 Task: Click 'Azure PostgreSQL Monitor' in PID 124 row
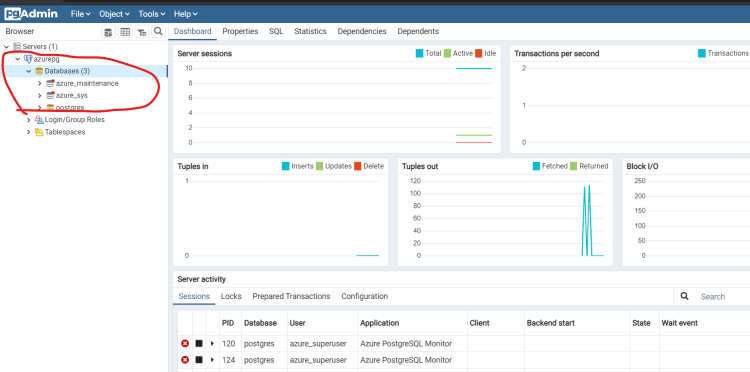pos(406,360)
